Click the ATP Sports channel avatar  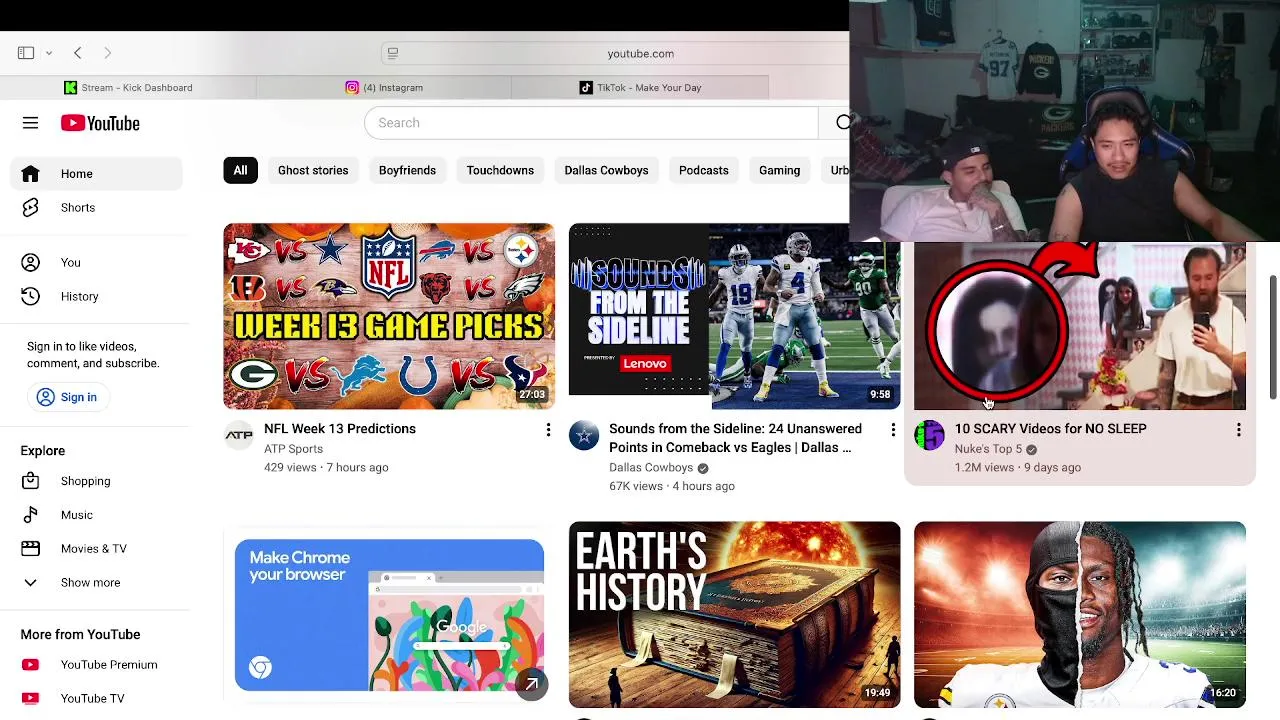[x=238, y=435]
